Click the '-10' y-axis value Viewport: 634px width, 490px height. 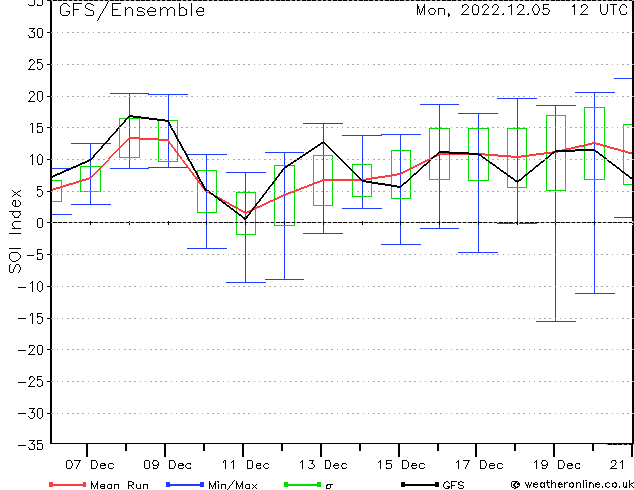tap(31, 286)
